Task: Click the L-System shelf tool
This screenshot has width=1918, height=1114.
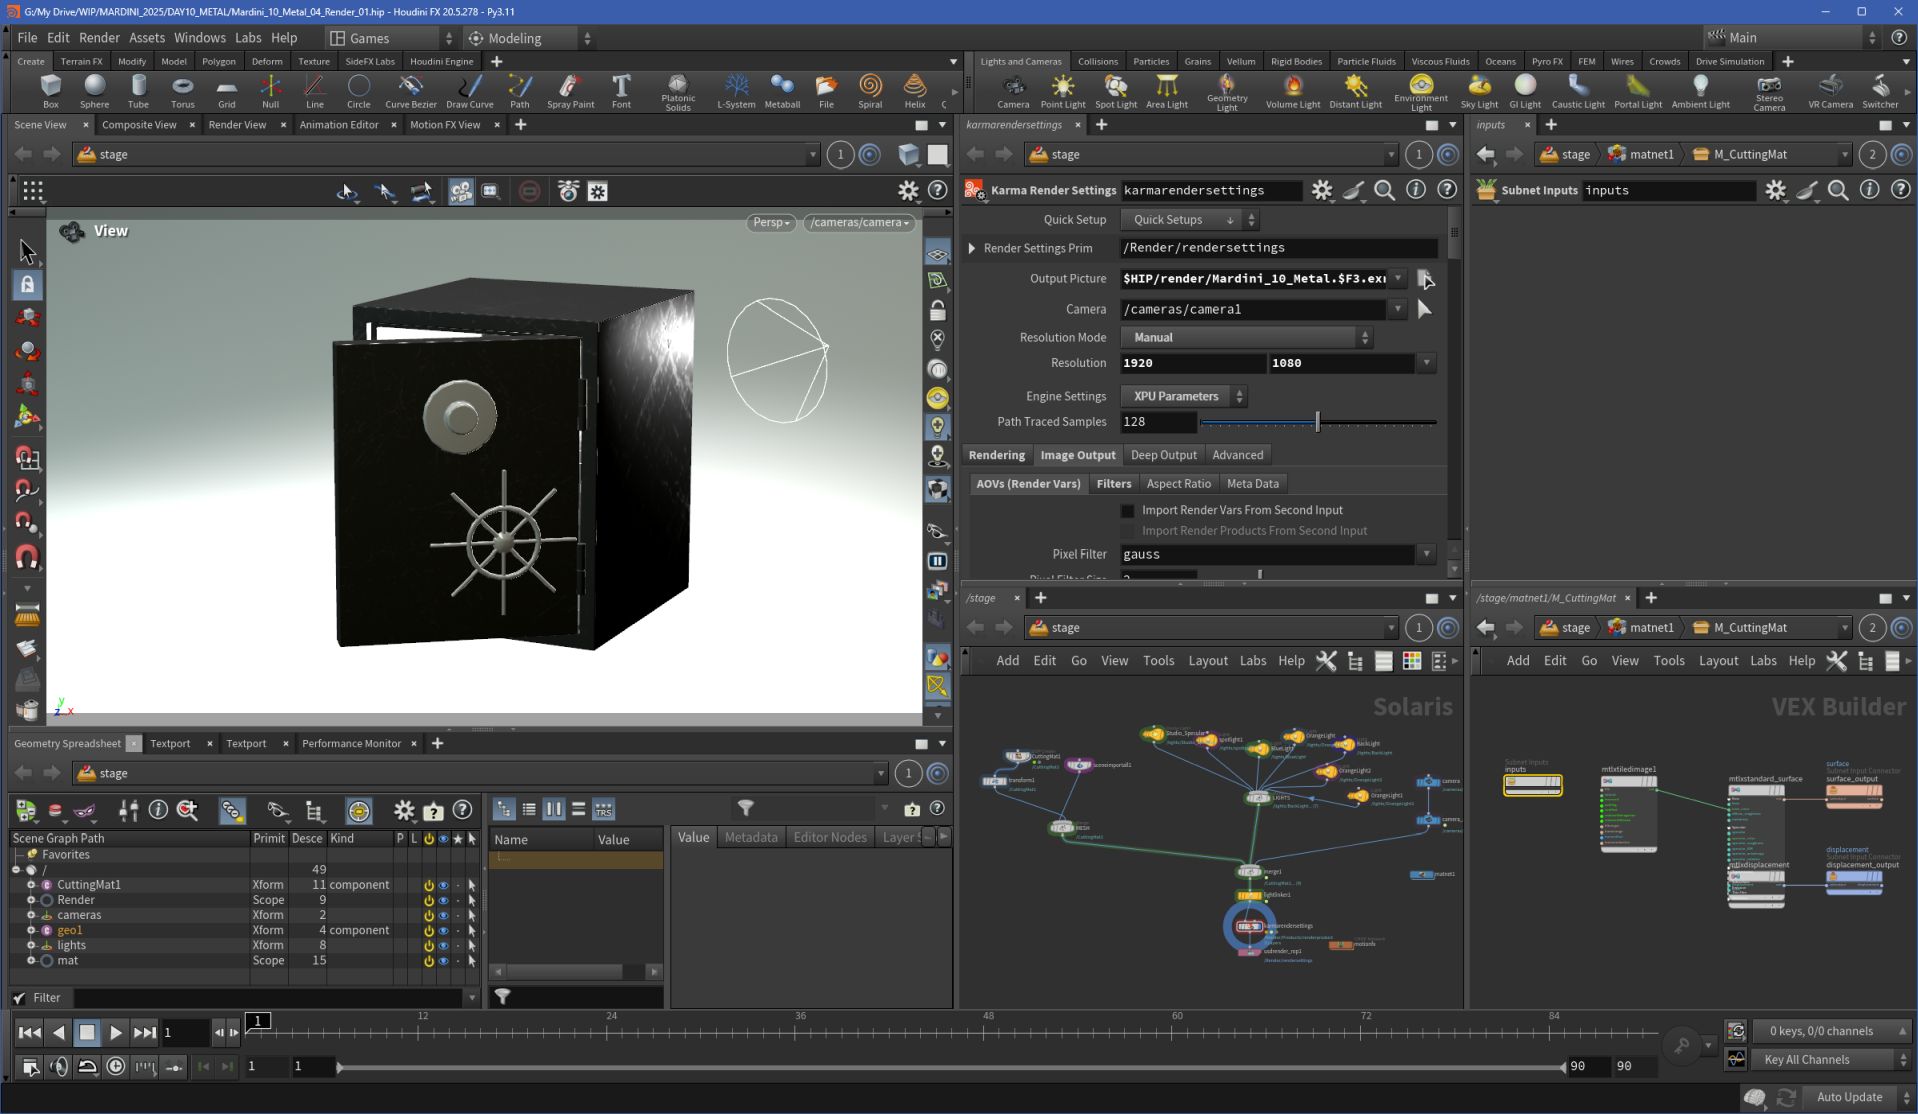Action: [736, 90]
